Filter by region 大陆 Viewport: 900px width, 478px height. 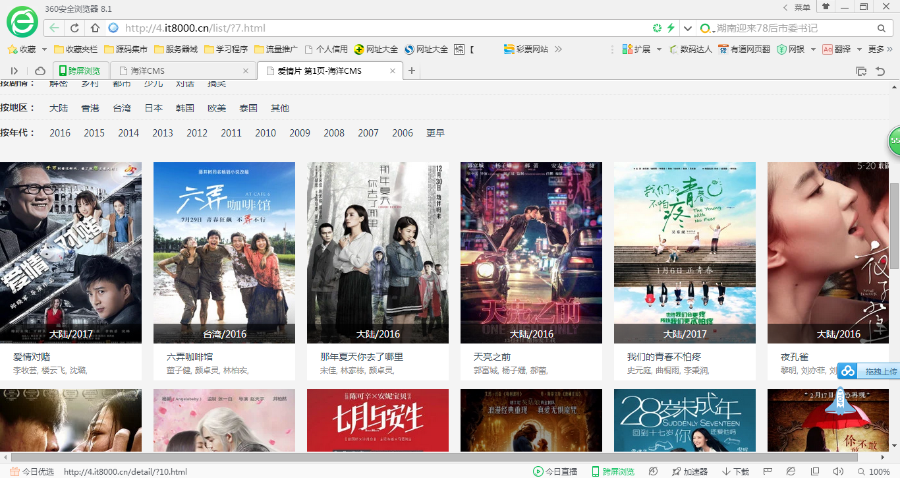[x=59, y=108]
